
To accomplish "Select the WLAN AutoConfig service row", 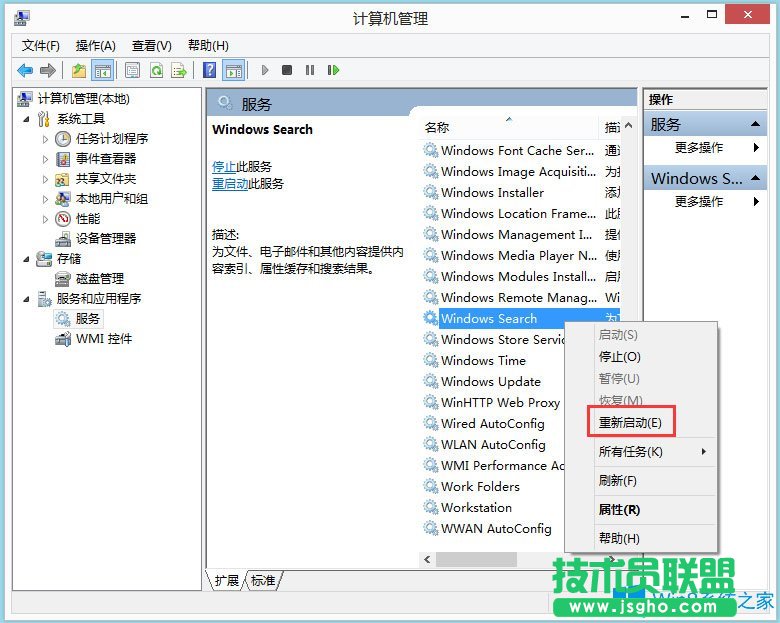I will click(x=492, y=444).
